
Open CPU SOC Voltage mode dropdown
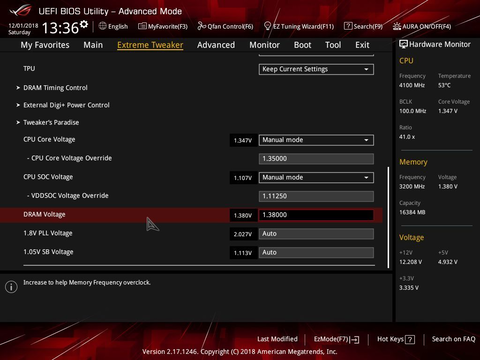point(316,177)
